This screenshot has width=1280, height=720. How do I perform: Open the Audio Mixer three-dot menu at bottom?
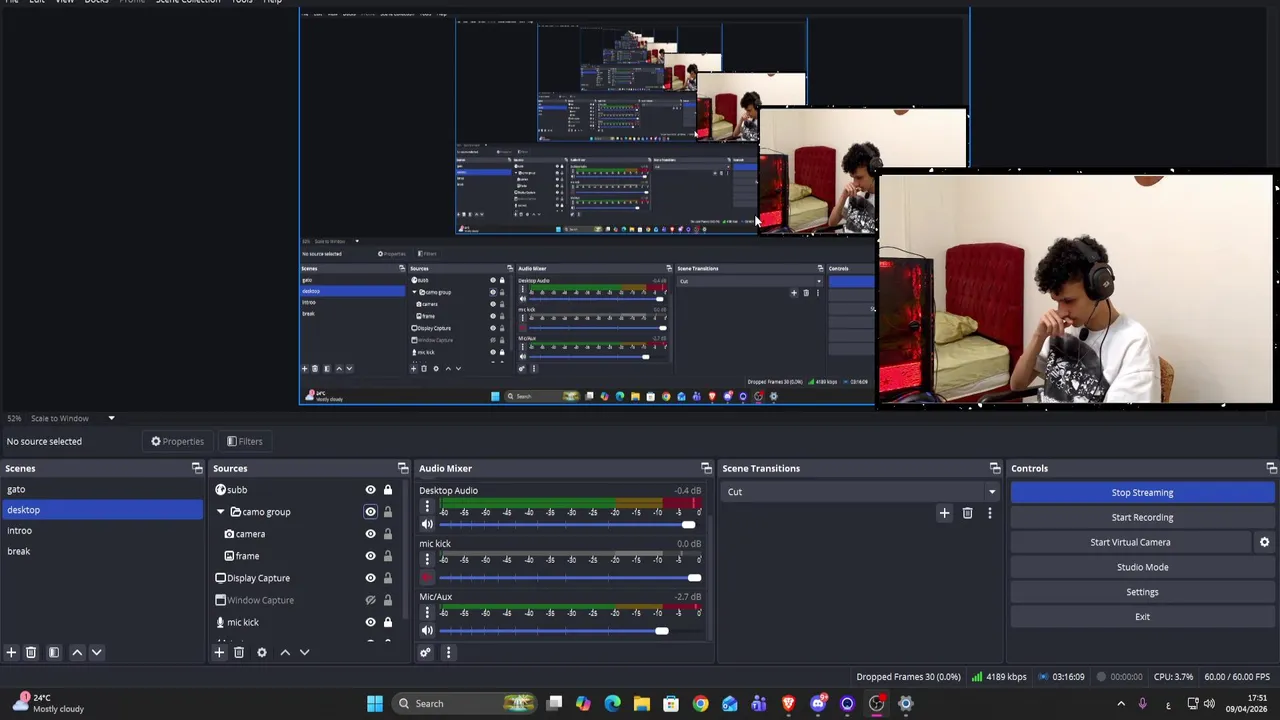pyautogui.click(x=448, y=652)
